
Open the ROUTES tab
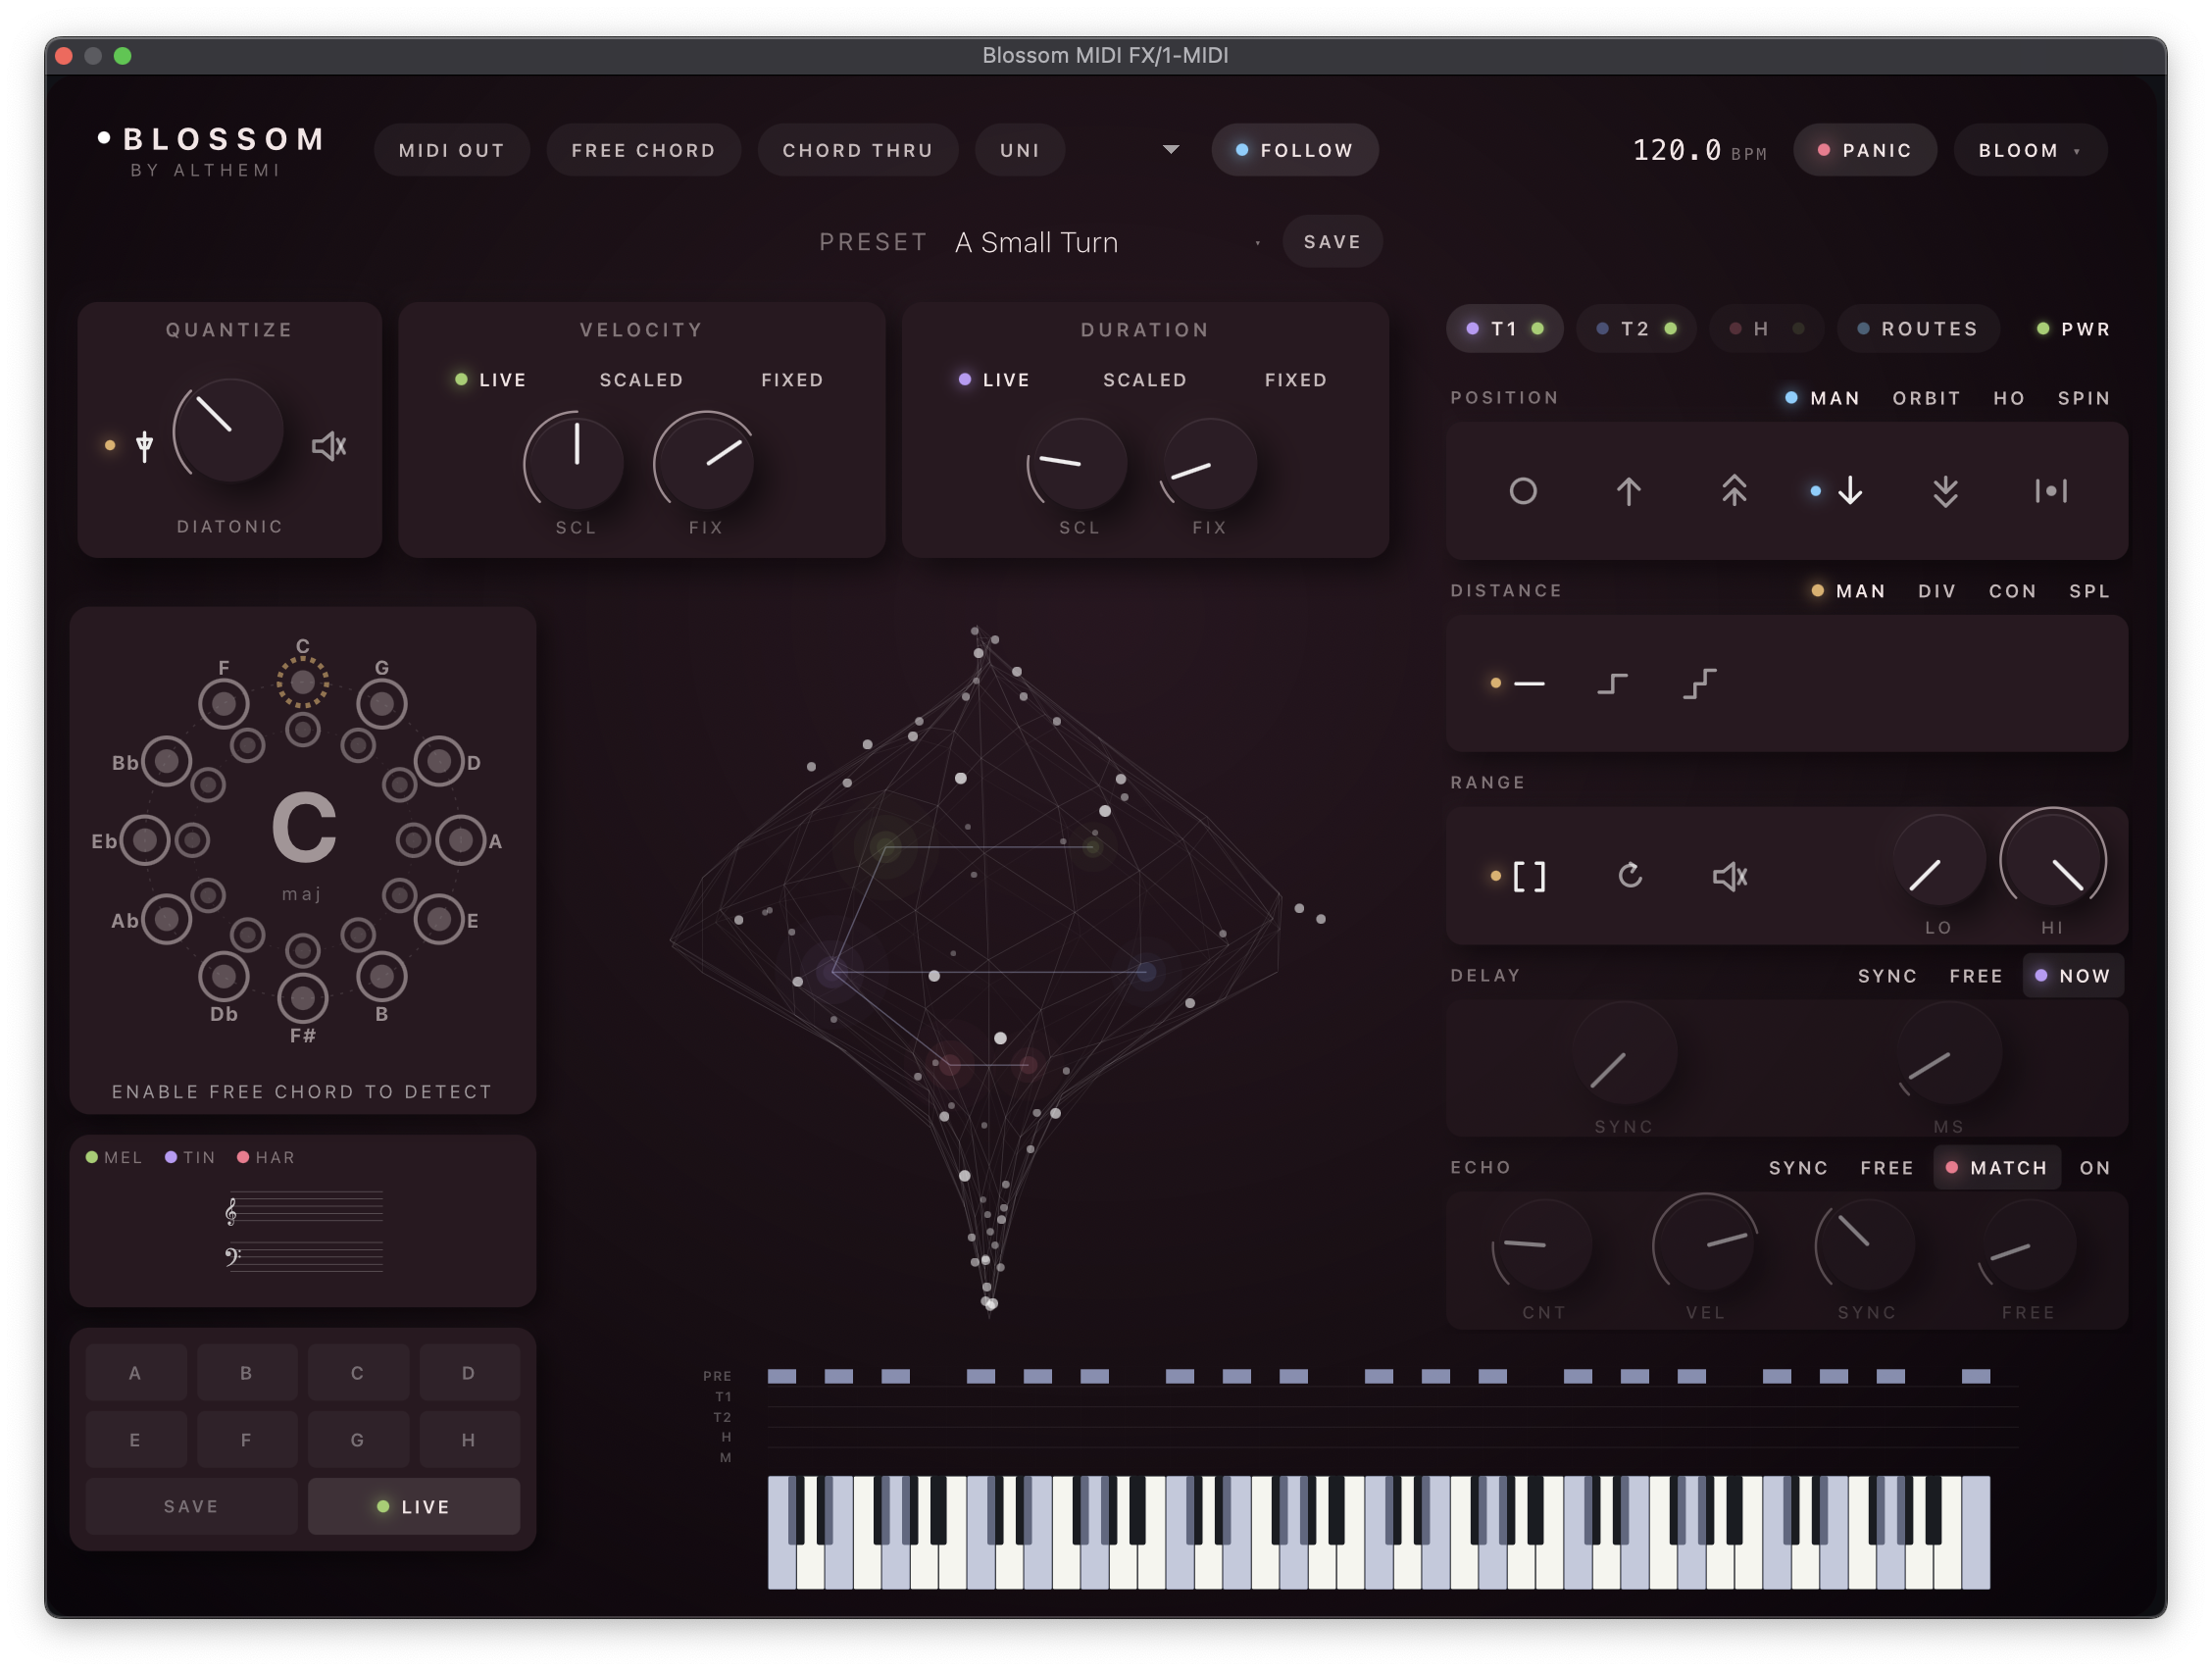pos(1918,329)
